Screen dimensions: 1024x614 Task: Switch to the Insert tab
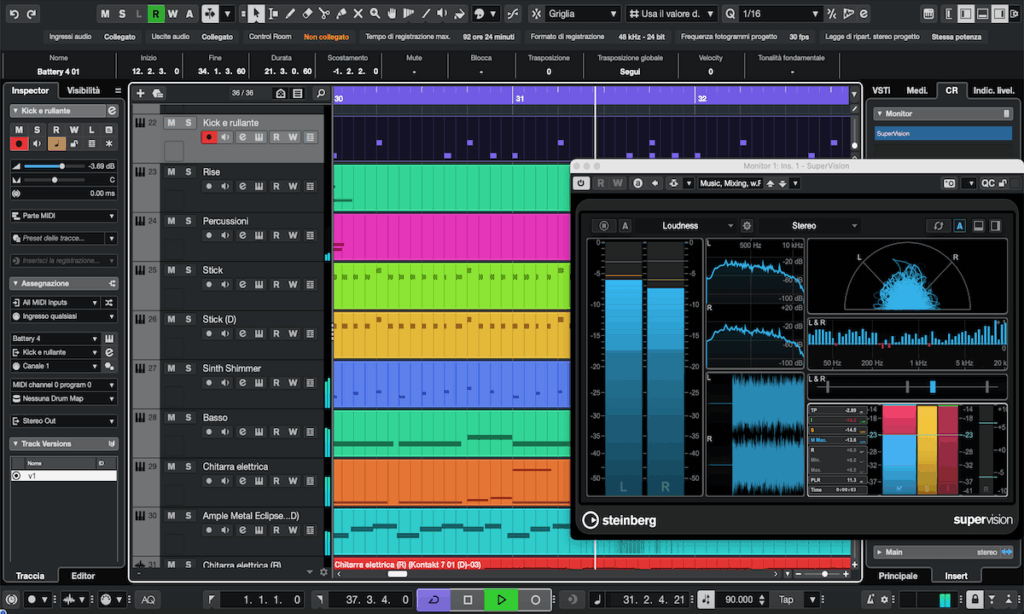(x=956, y=575)
